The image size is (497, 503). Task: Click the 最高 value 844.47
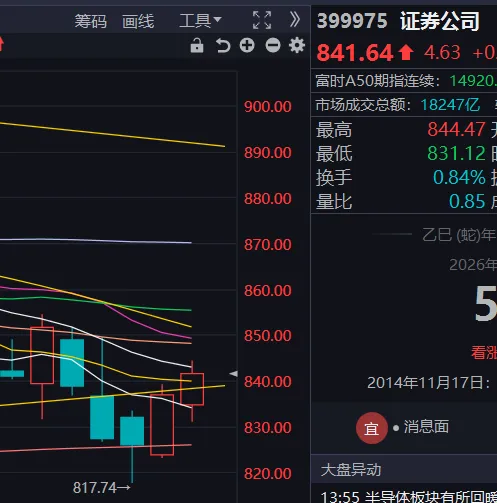(456, 129)
